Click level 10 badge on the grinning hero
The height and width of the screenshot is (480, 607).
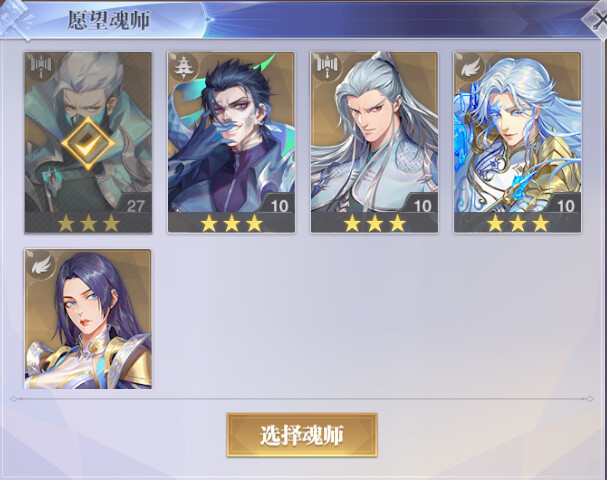pyautogui.click(x=279, y=206)
